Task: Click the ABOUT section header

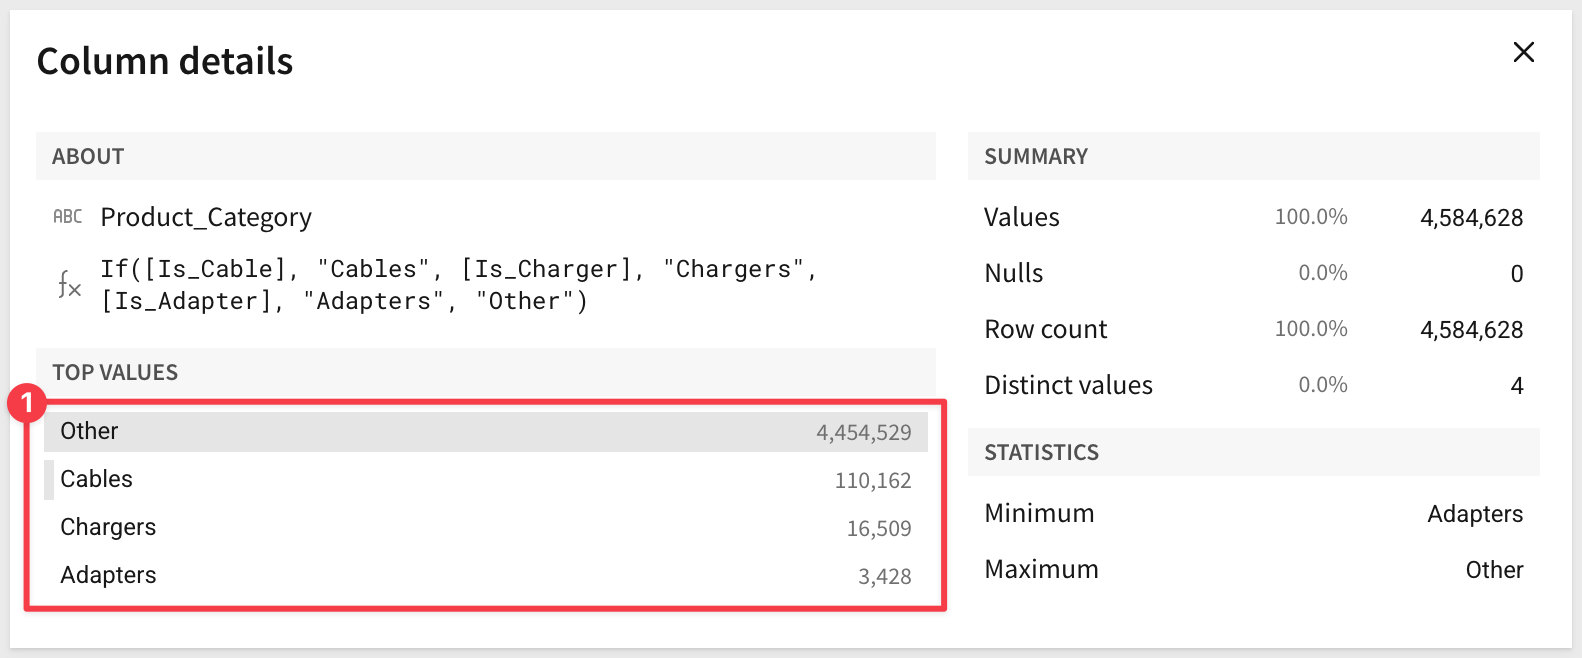Action: [88, 157]
